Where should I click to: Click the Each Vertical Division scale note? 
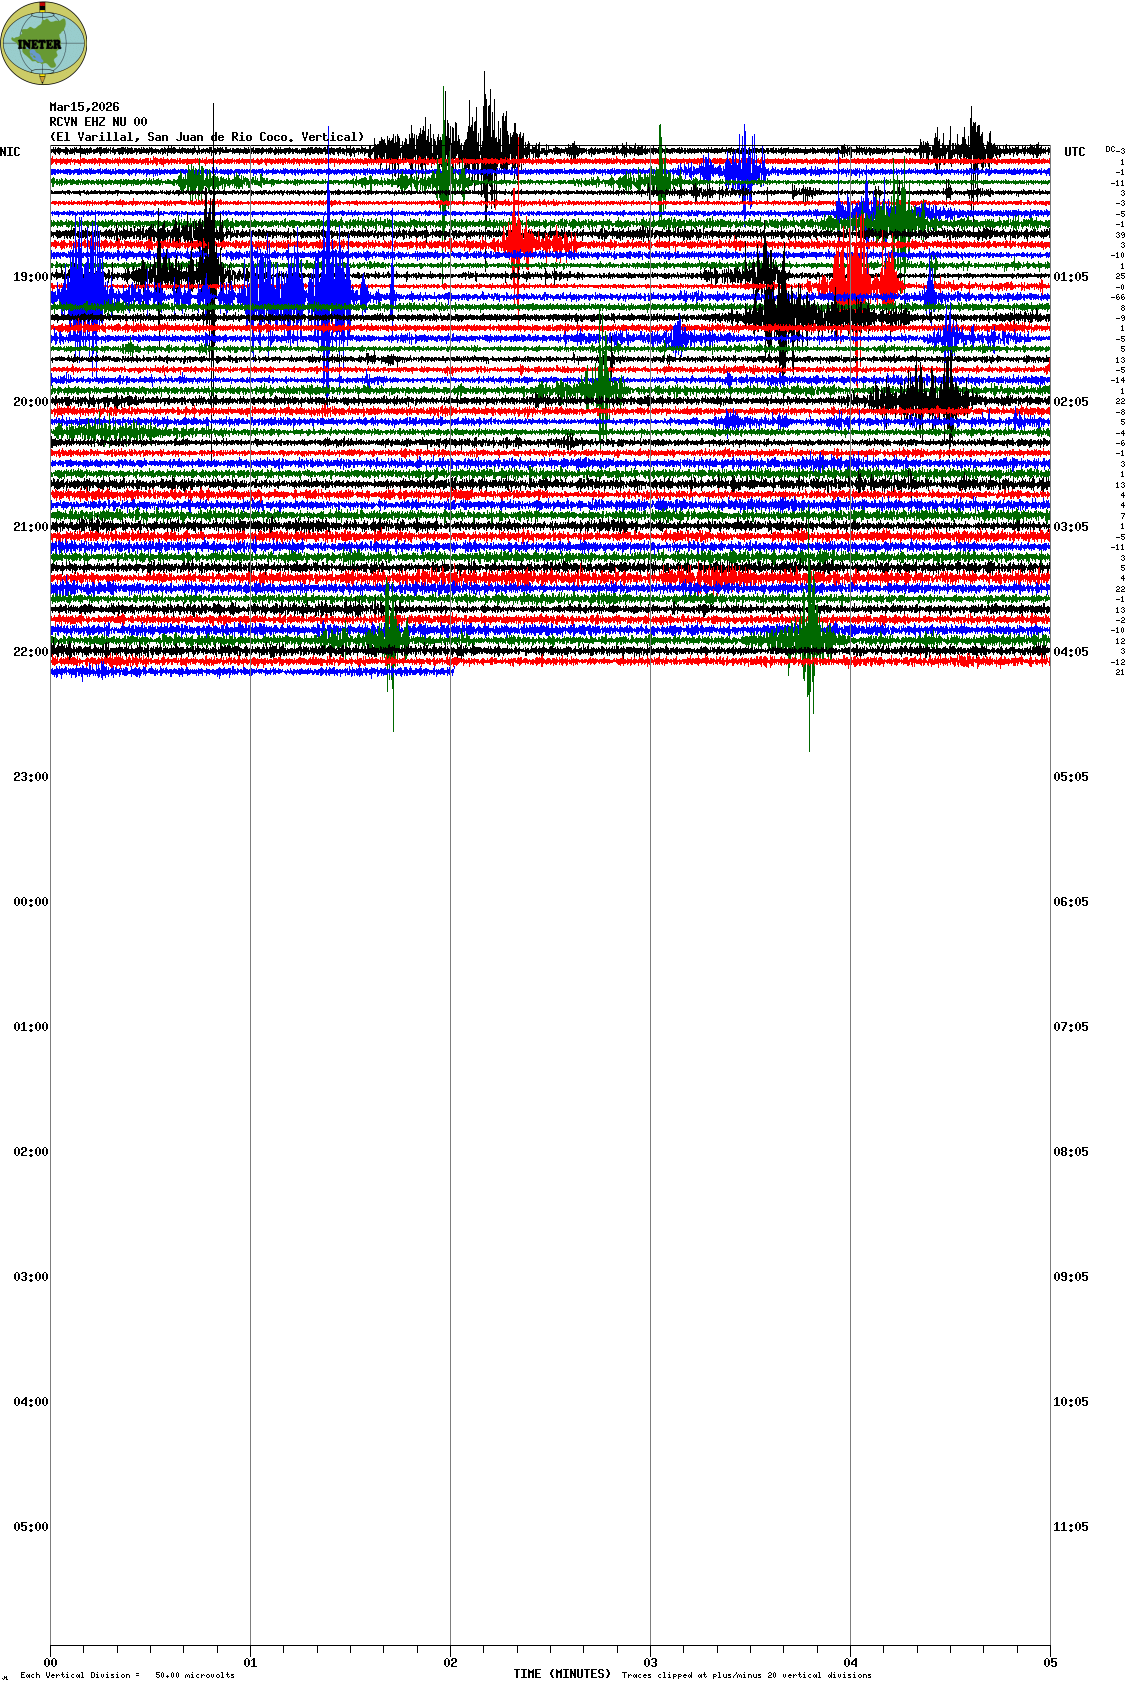click(127, 1675)
